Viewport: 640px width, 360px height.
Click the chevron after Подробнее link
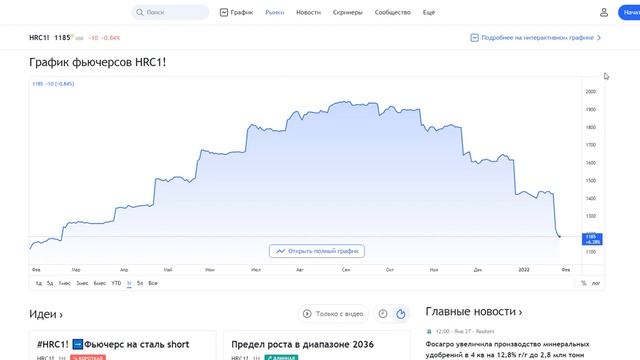[599, 38]
